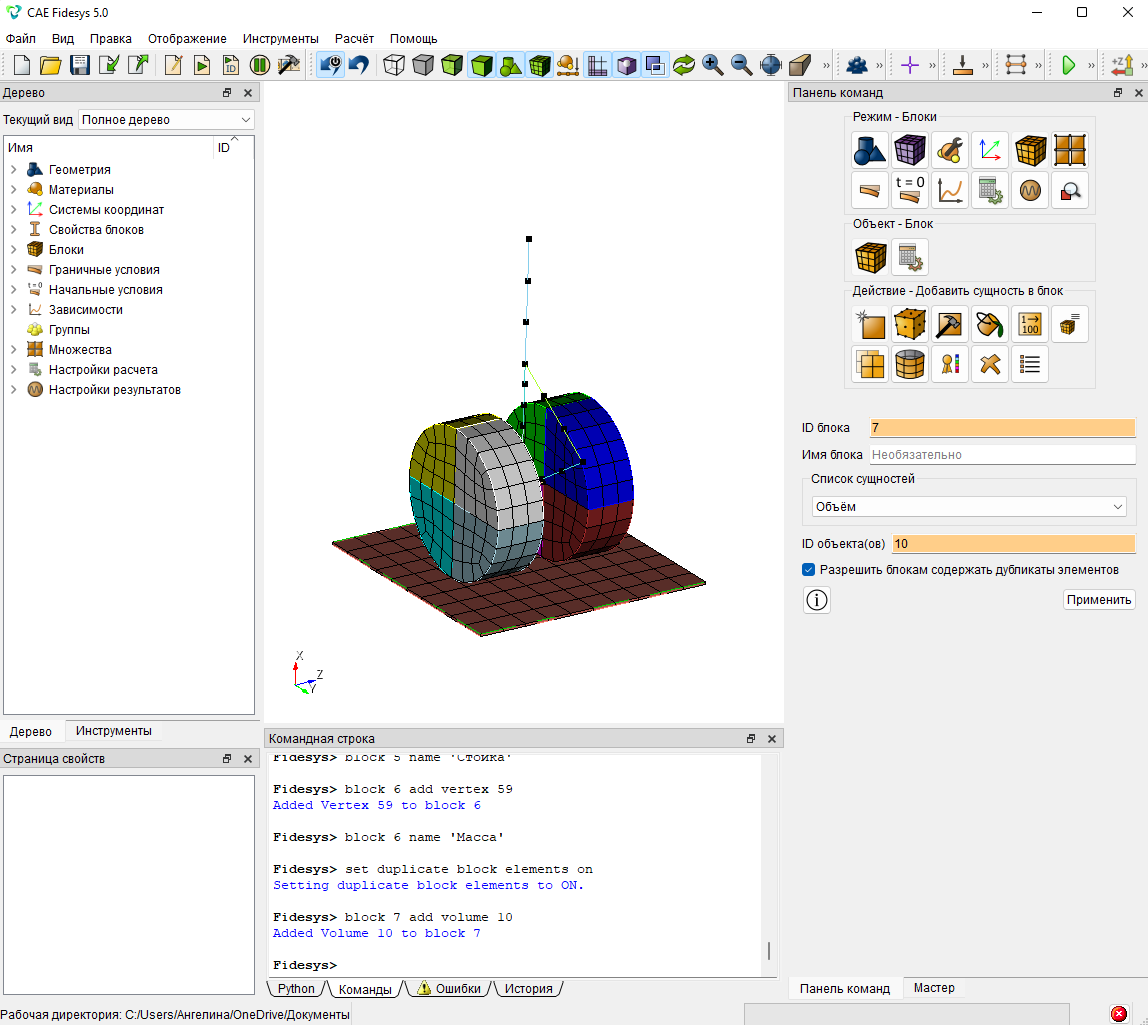This screenshot has height=1025, width=1148.
Task: Click the Имя блока input field
Action: pyautogui.click(x=1002, y=455)
